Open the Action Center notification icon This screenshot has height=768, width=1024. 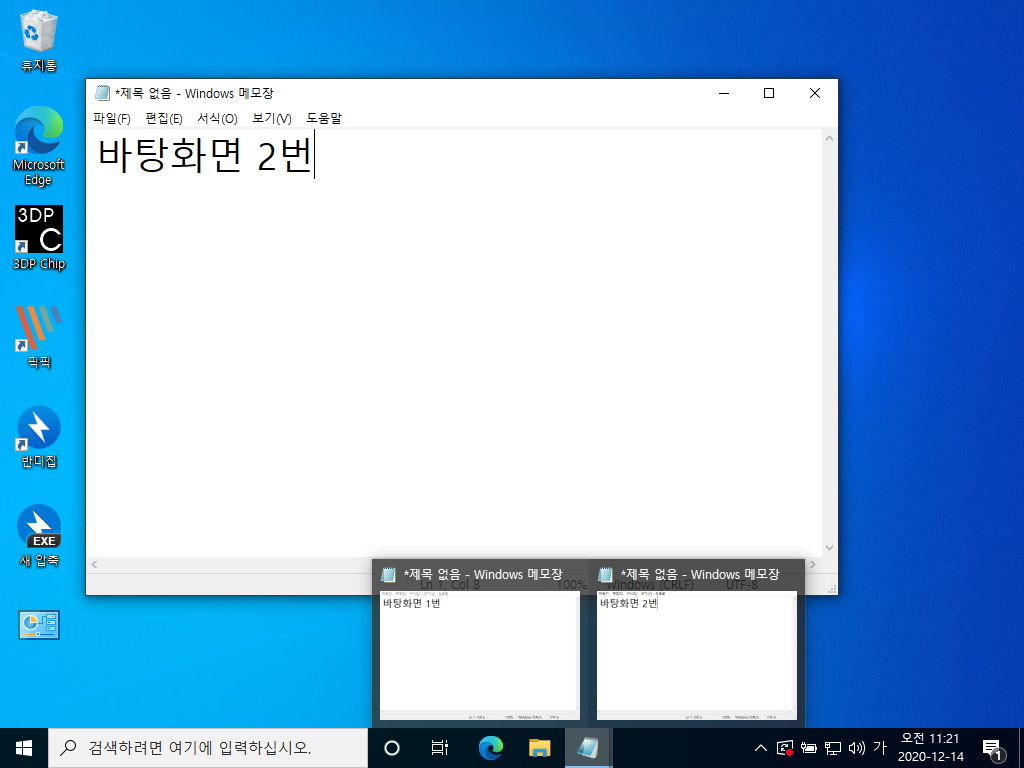993,748
